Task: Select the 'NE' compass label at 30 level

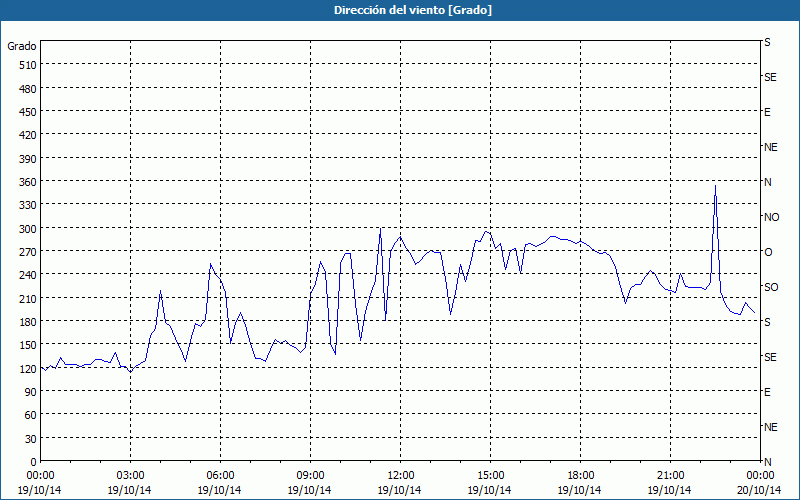Action: 771,427
